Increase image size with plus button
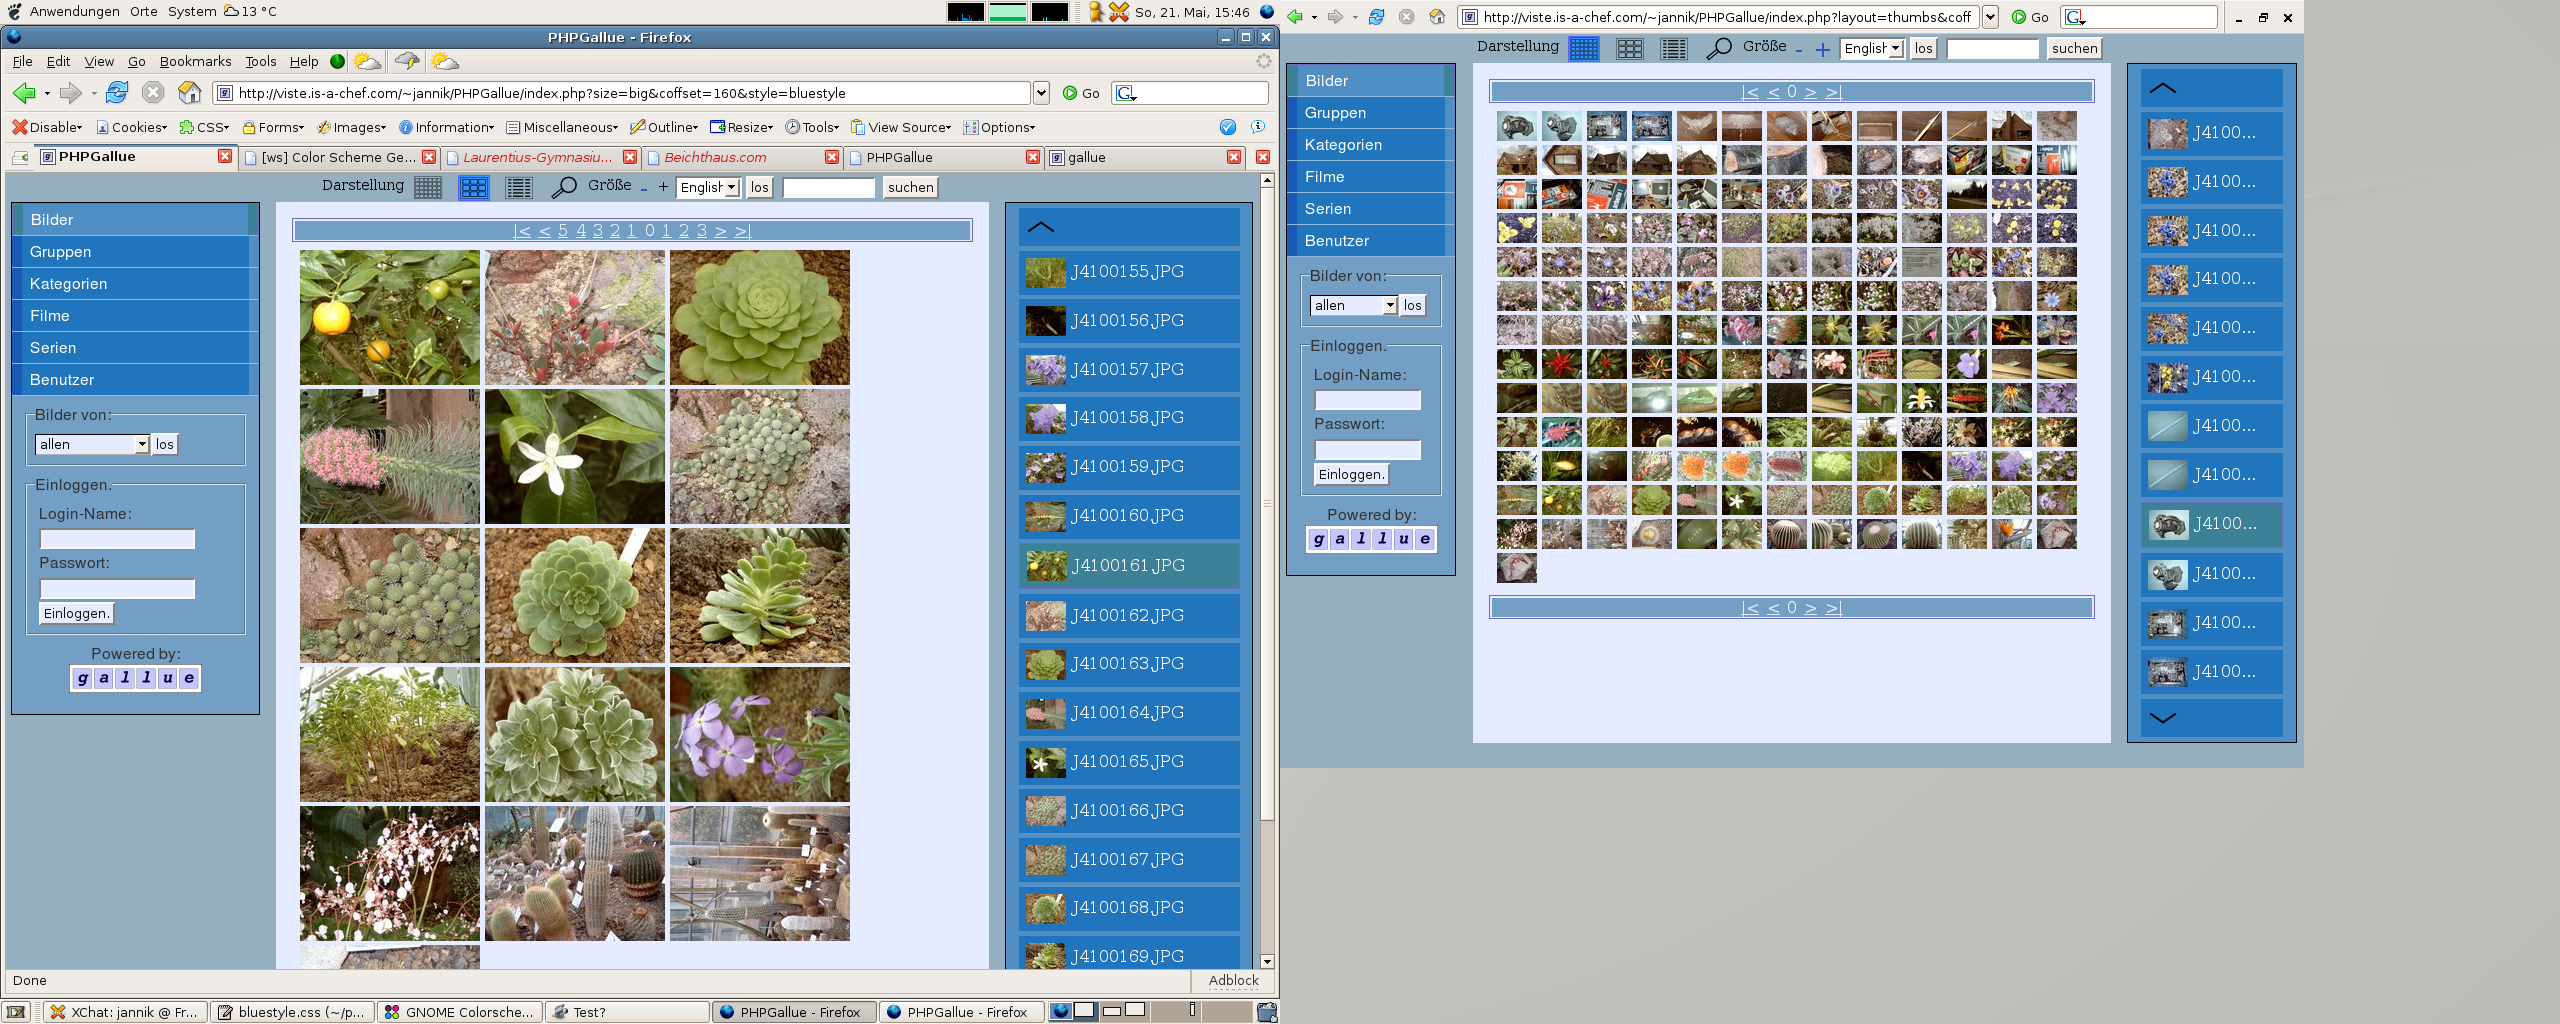 (x=663, y=187)
